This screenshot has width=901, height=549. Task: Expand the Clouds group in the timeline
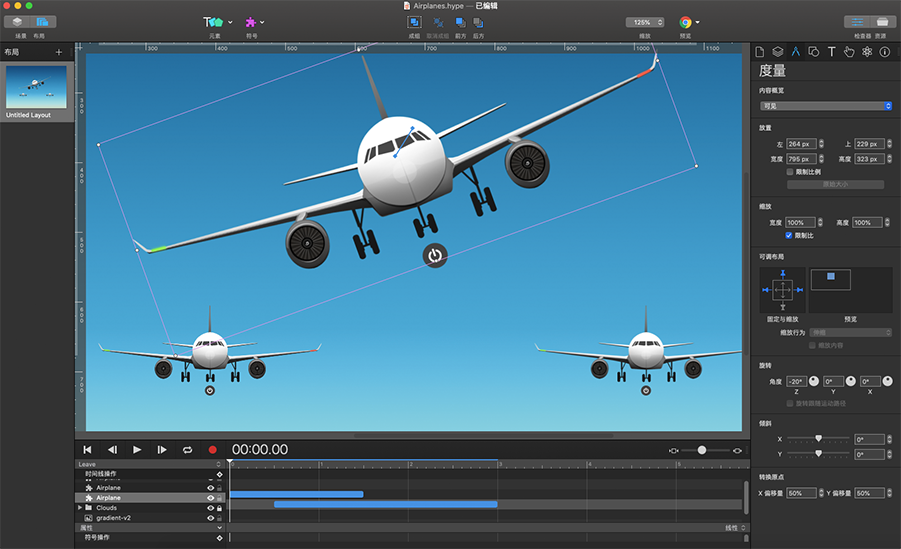80,508
